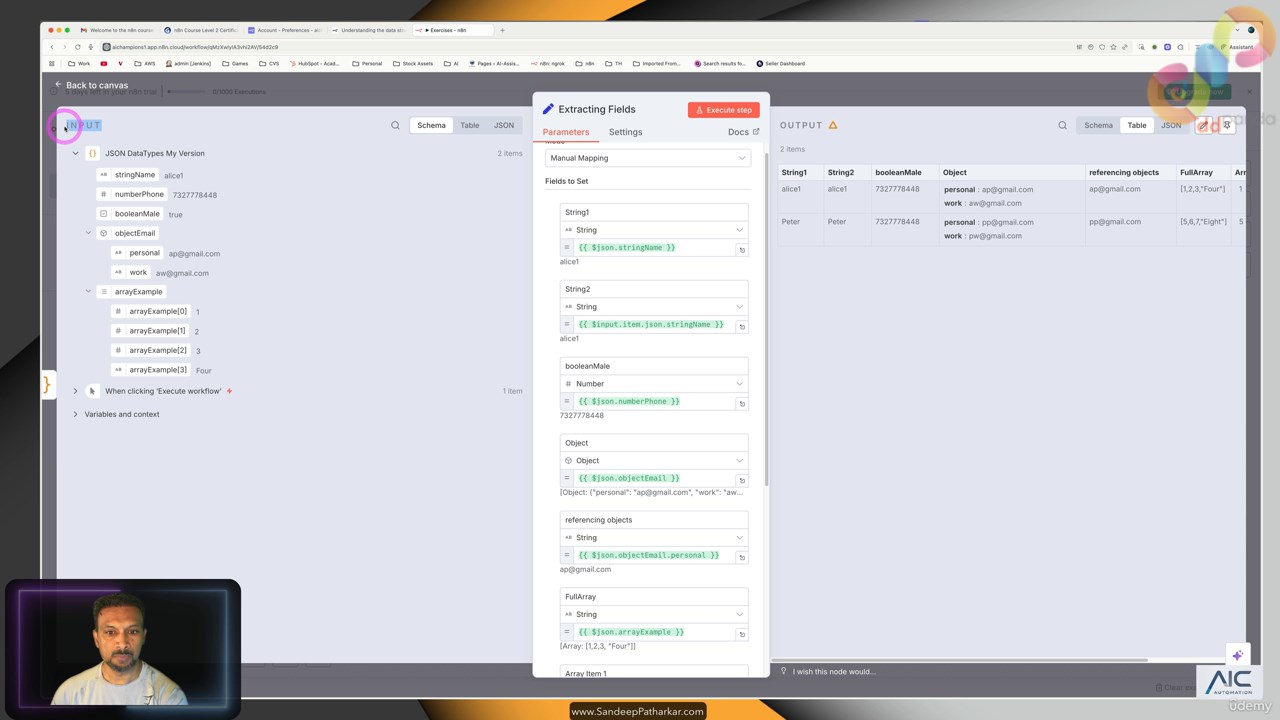Select the personal email schema field
Image resolution: width=1280 pixels, height=720 pixels.
coord(136,253)
